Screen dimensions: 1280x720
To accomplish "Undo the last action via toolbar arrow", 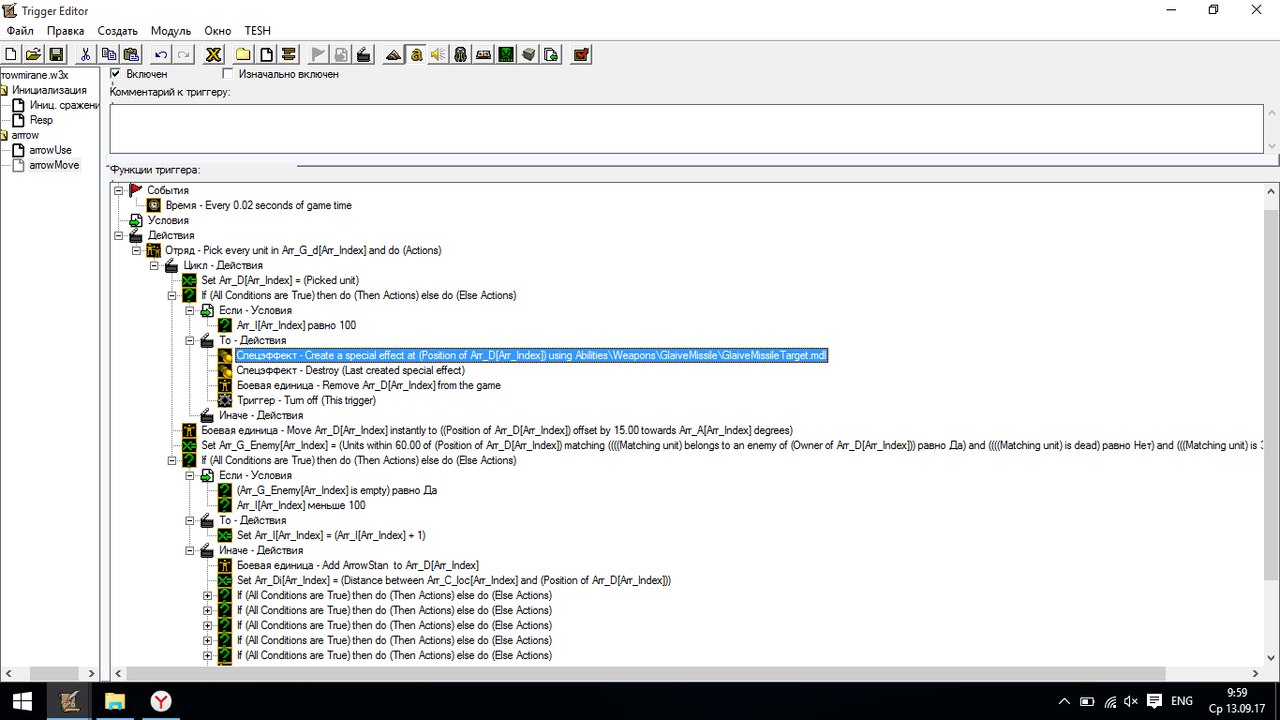I will coord(161,54).
